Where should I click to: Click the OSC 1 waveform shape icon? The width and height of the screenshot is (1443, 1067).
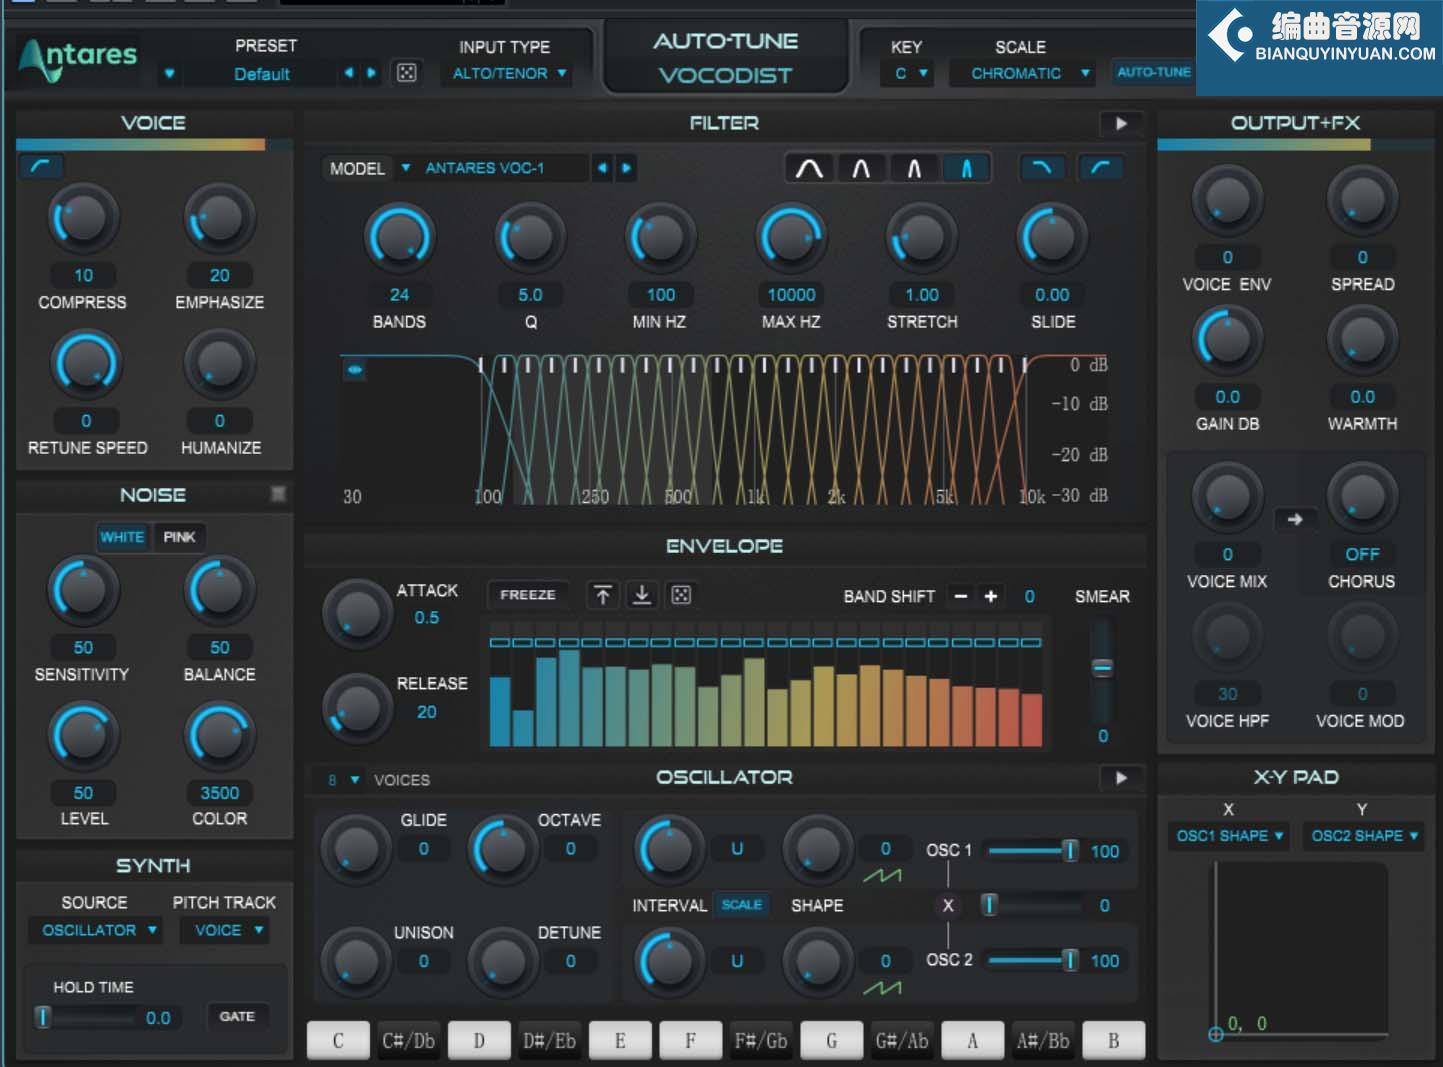tap(882, 876)
